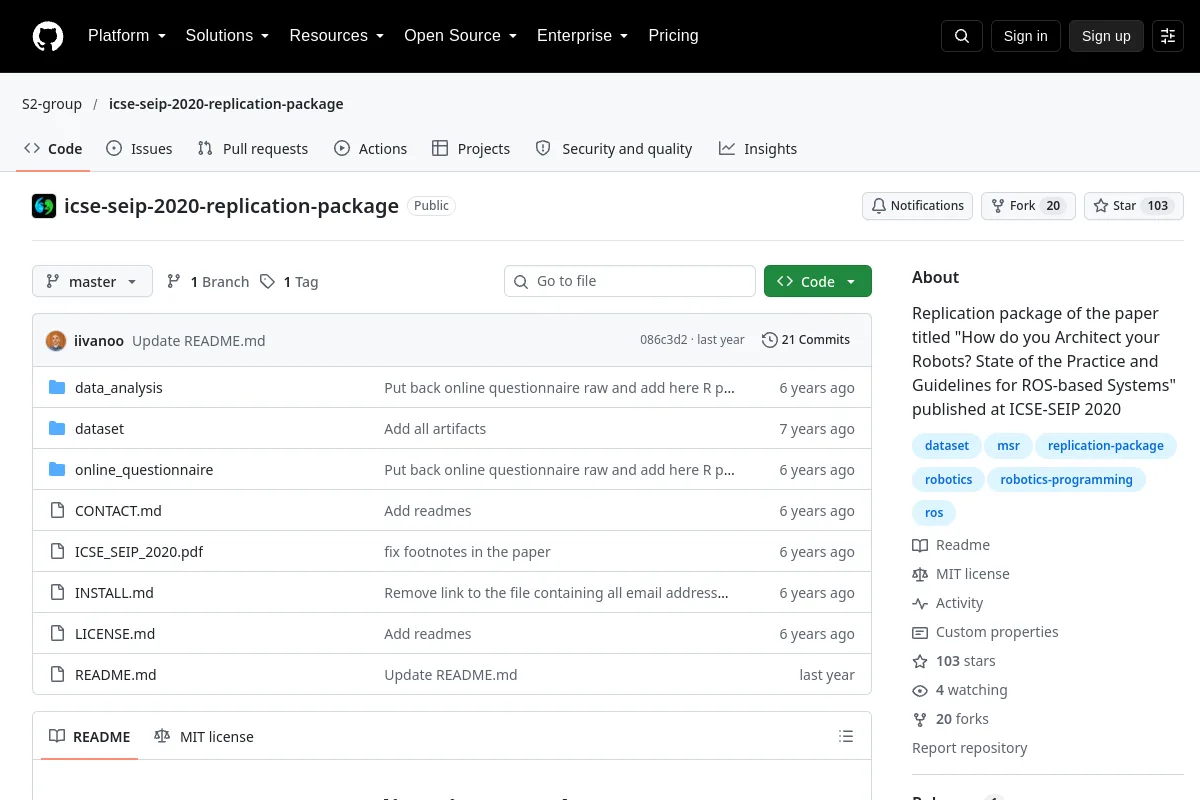This screenshot has height=800, width=1200.
Task: Fork the repository with Fork button
Action: (x=1028, y=206)
